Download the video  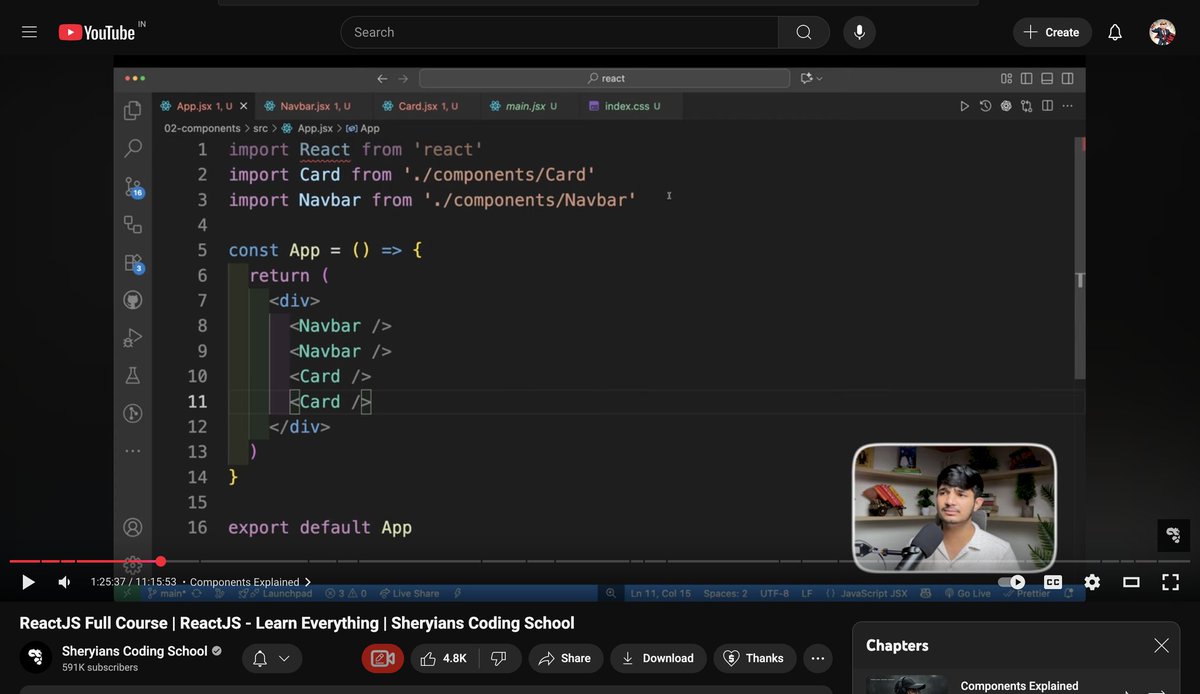tap(658, 658)
